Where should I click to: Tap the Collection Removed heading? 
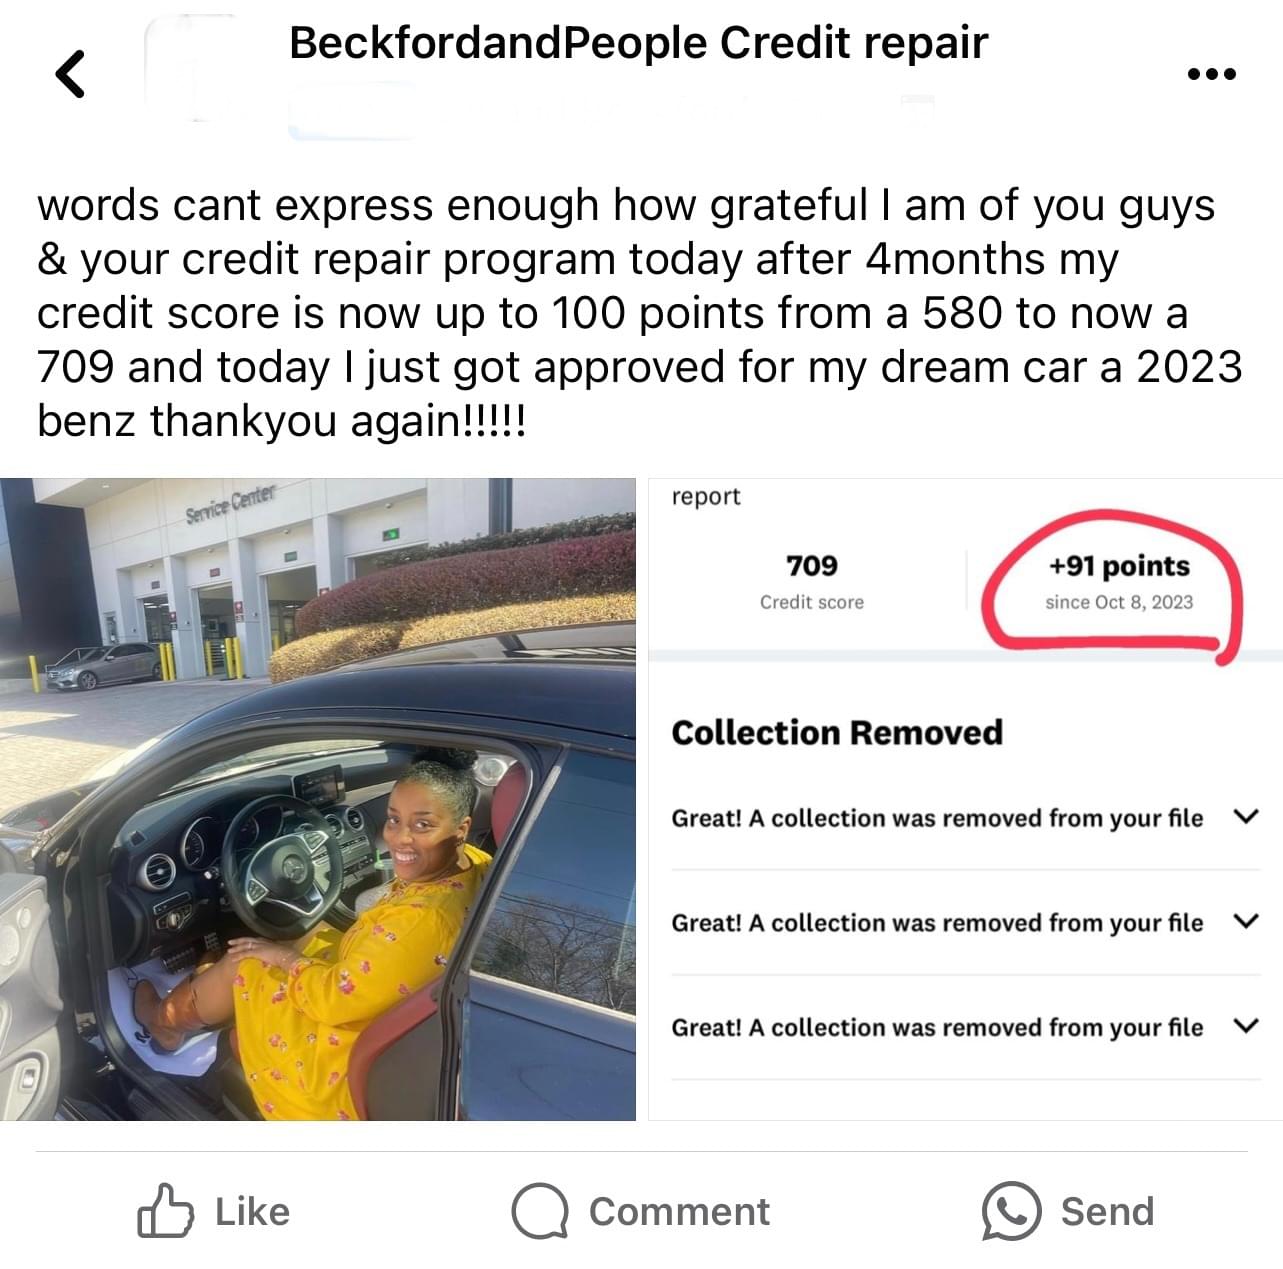tap(837, 733)
